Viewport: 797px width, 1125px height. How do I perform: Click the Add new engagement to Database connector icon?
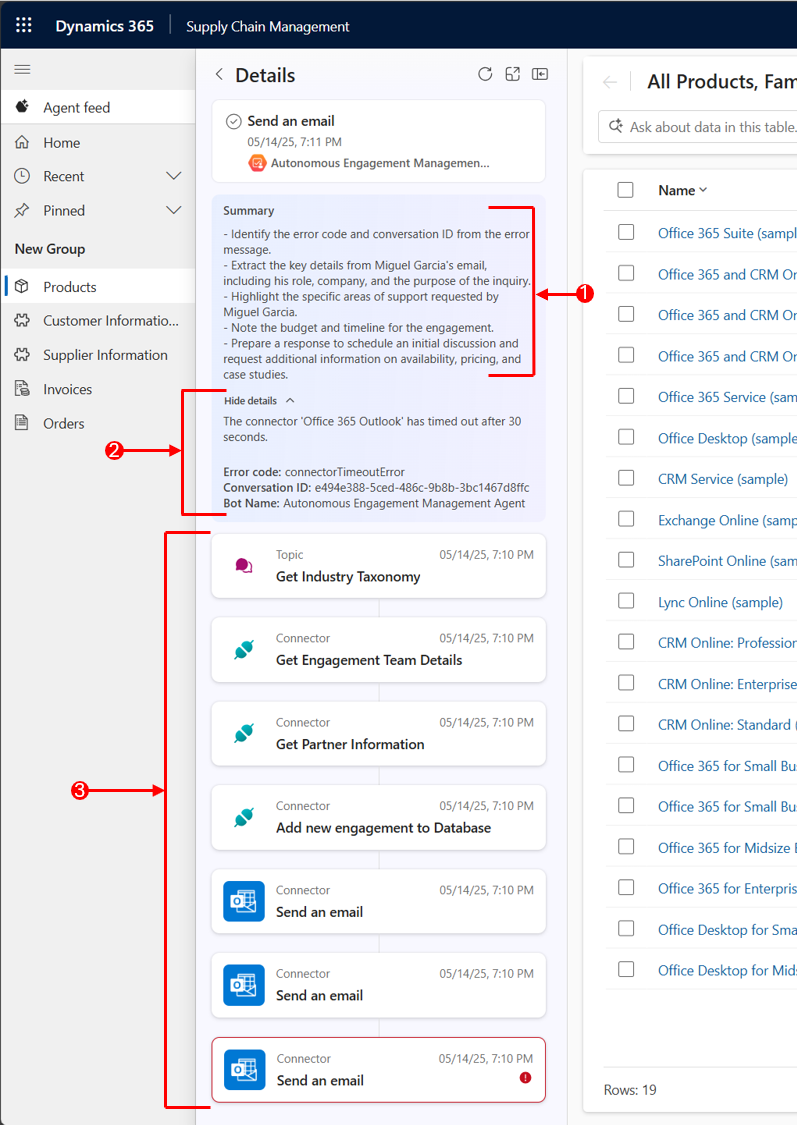point(244,817)
